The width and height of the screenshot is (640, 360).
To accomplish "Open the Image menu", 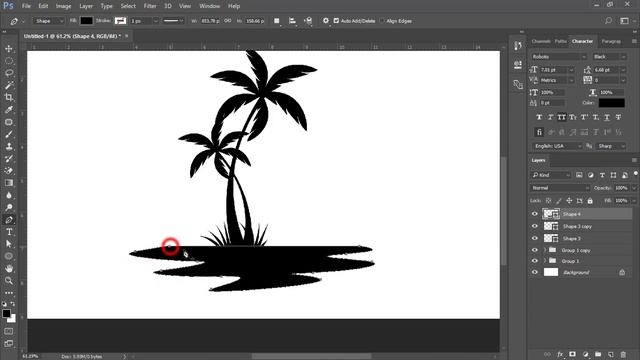I will [63, 6].
